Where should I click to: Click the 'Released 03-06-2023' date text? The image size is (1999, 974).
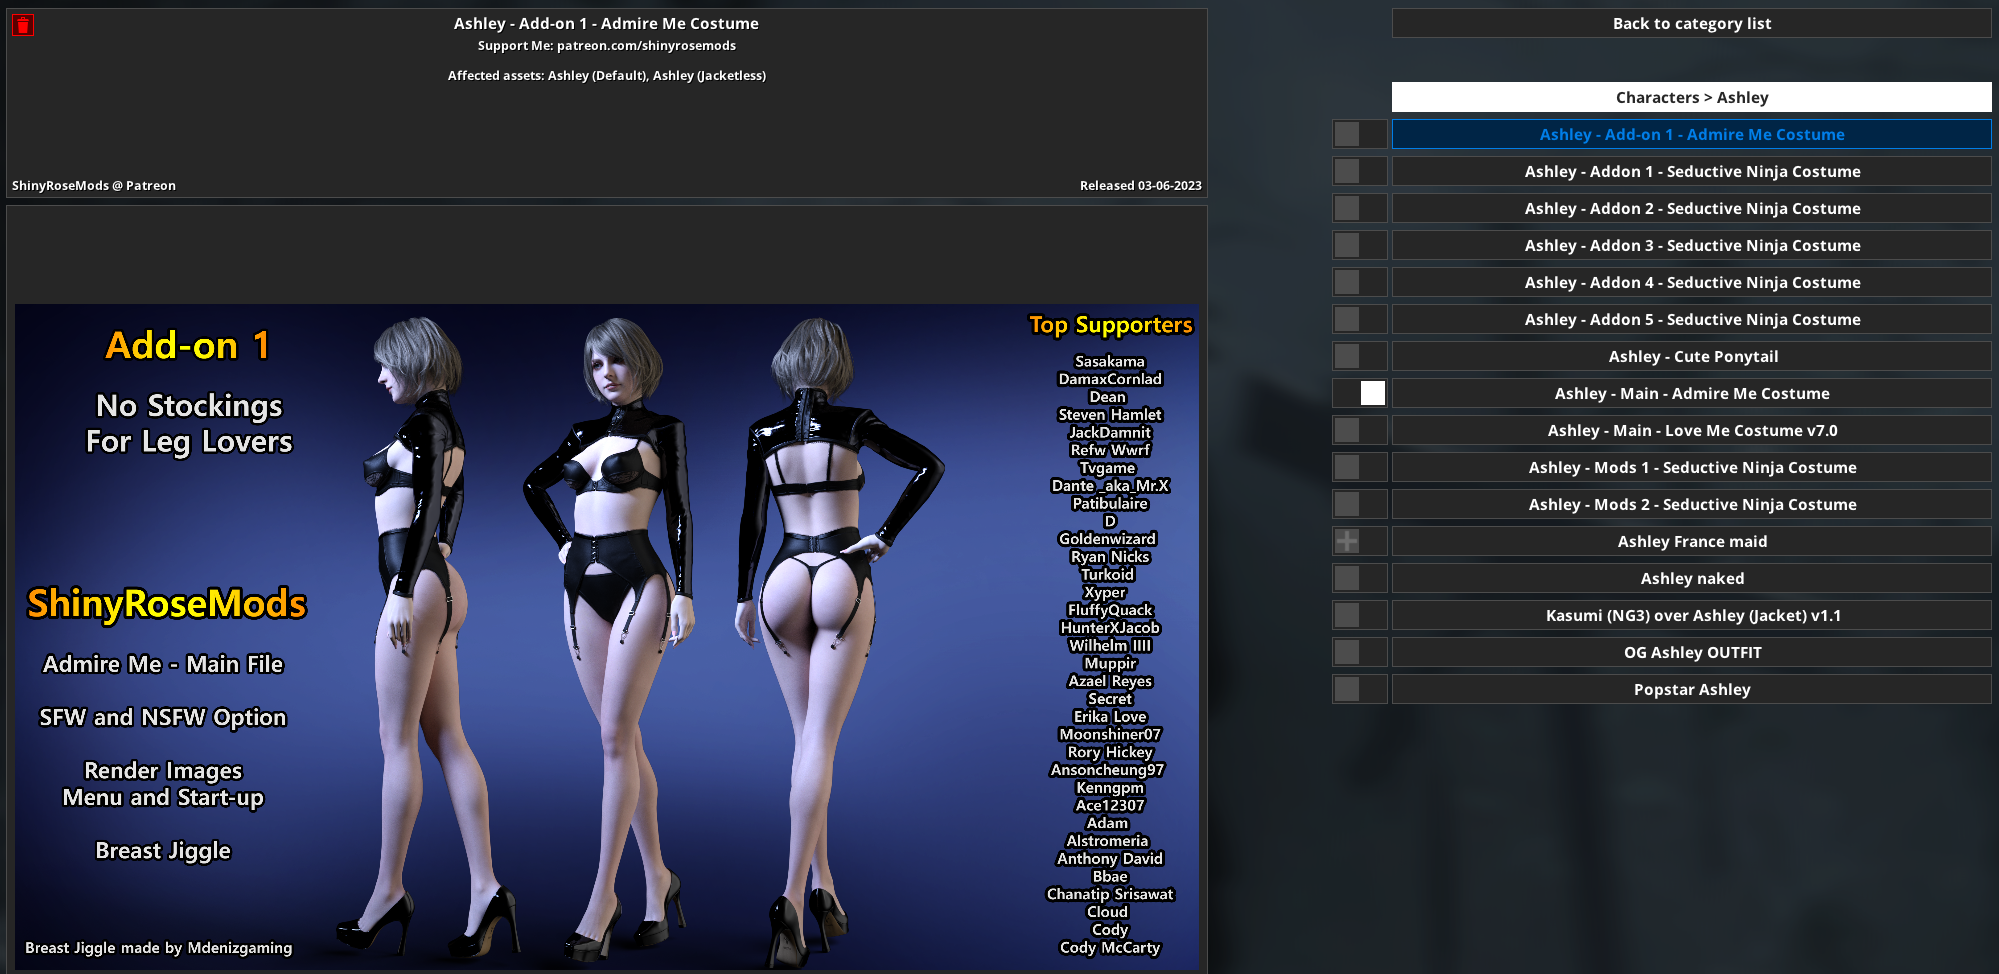tap(1141, 185)
